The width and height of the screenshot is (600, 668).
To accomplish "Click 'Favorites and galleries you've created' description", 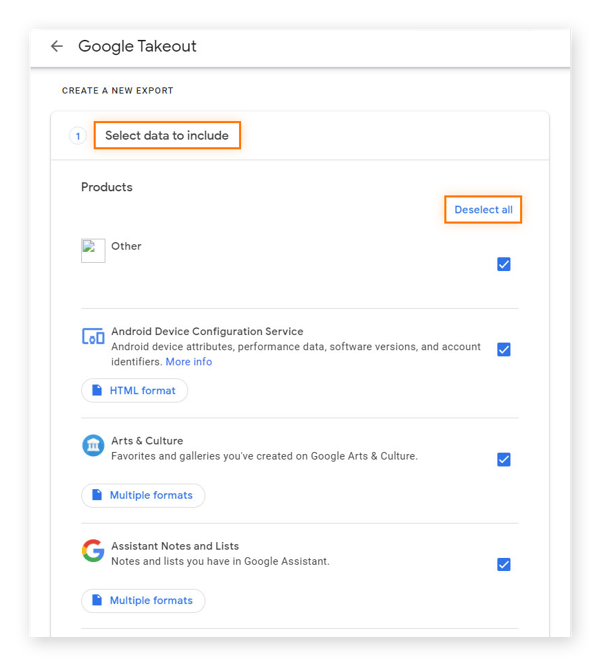I will click(264, 456).
